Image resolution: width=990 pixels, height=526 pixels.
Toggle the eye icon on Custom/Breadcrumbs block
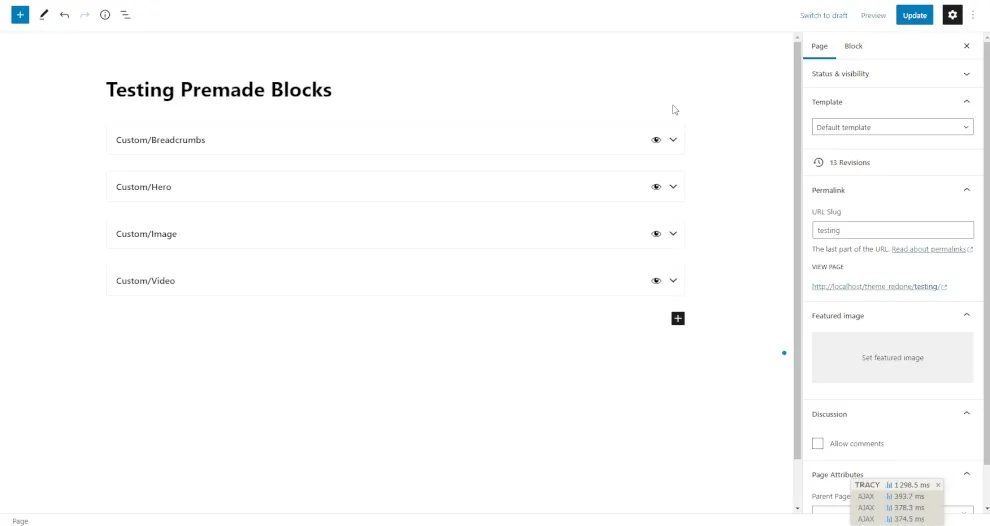pyautogui.click(x=656, y=140)
